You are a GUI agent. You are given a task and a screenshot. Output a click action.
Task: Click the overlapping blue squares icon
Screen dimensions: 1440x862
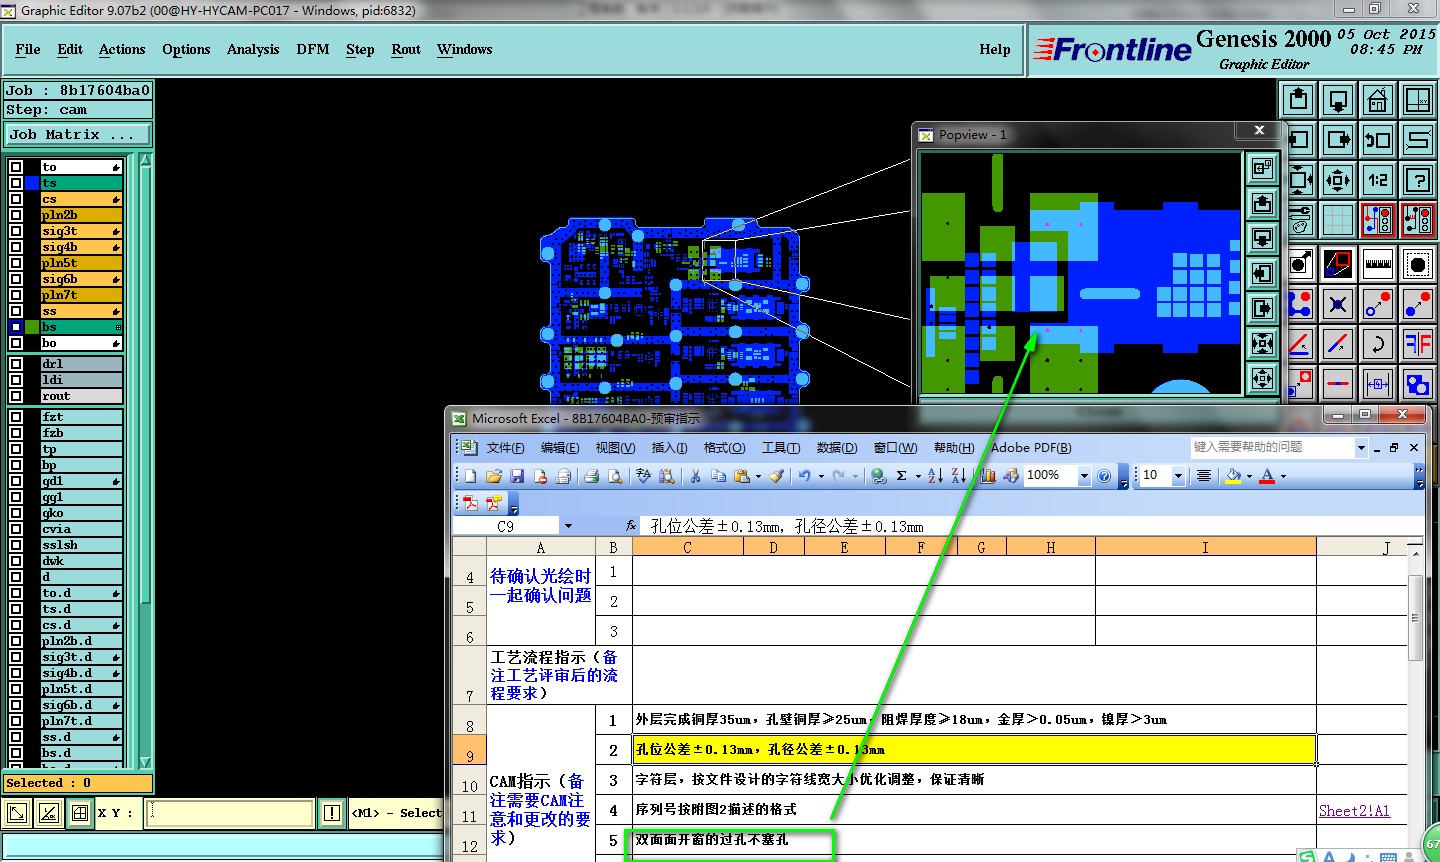pos(1418,383)
